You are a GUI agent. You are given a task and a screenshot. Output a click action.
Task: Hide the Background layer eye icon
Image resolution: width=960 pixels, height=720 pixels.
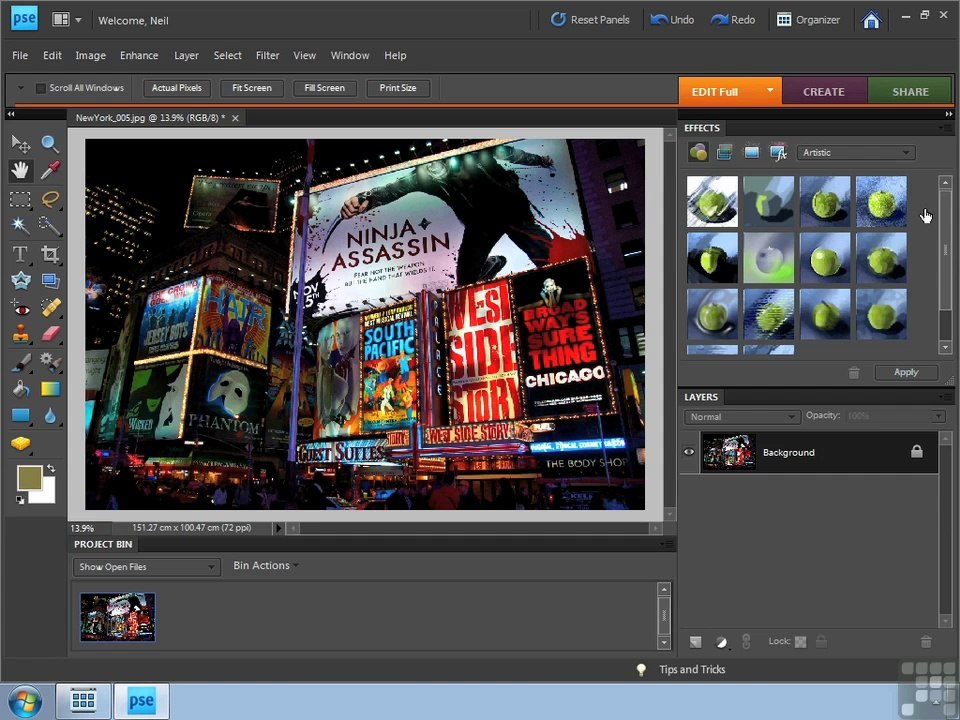[x=689, y=452]
